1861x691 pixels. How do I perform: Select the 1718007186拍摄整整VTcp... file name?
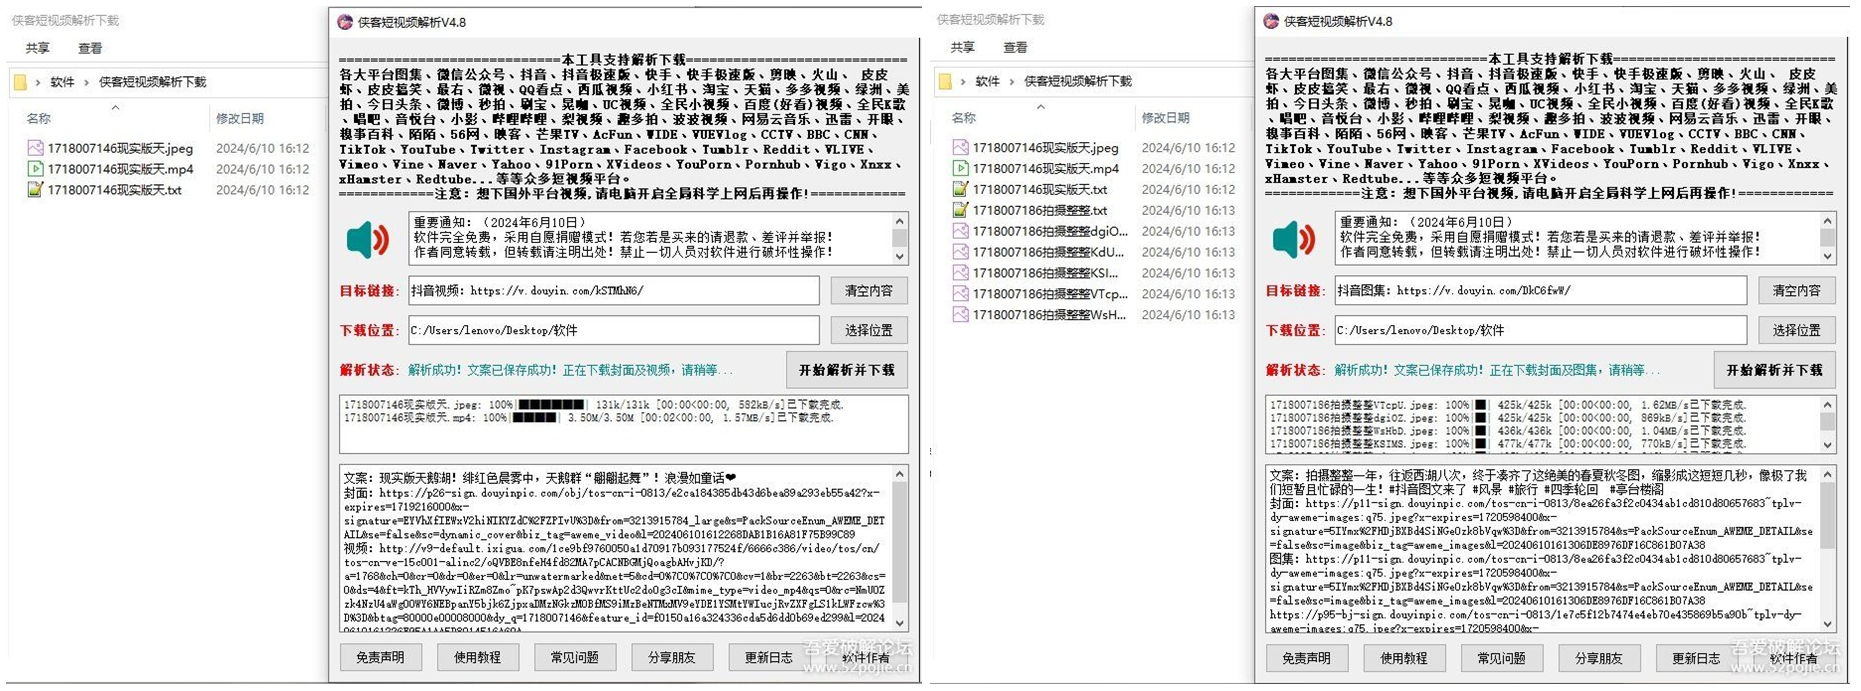[1050, 294]
